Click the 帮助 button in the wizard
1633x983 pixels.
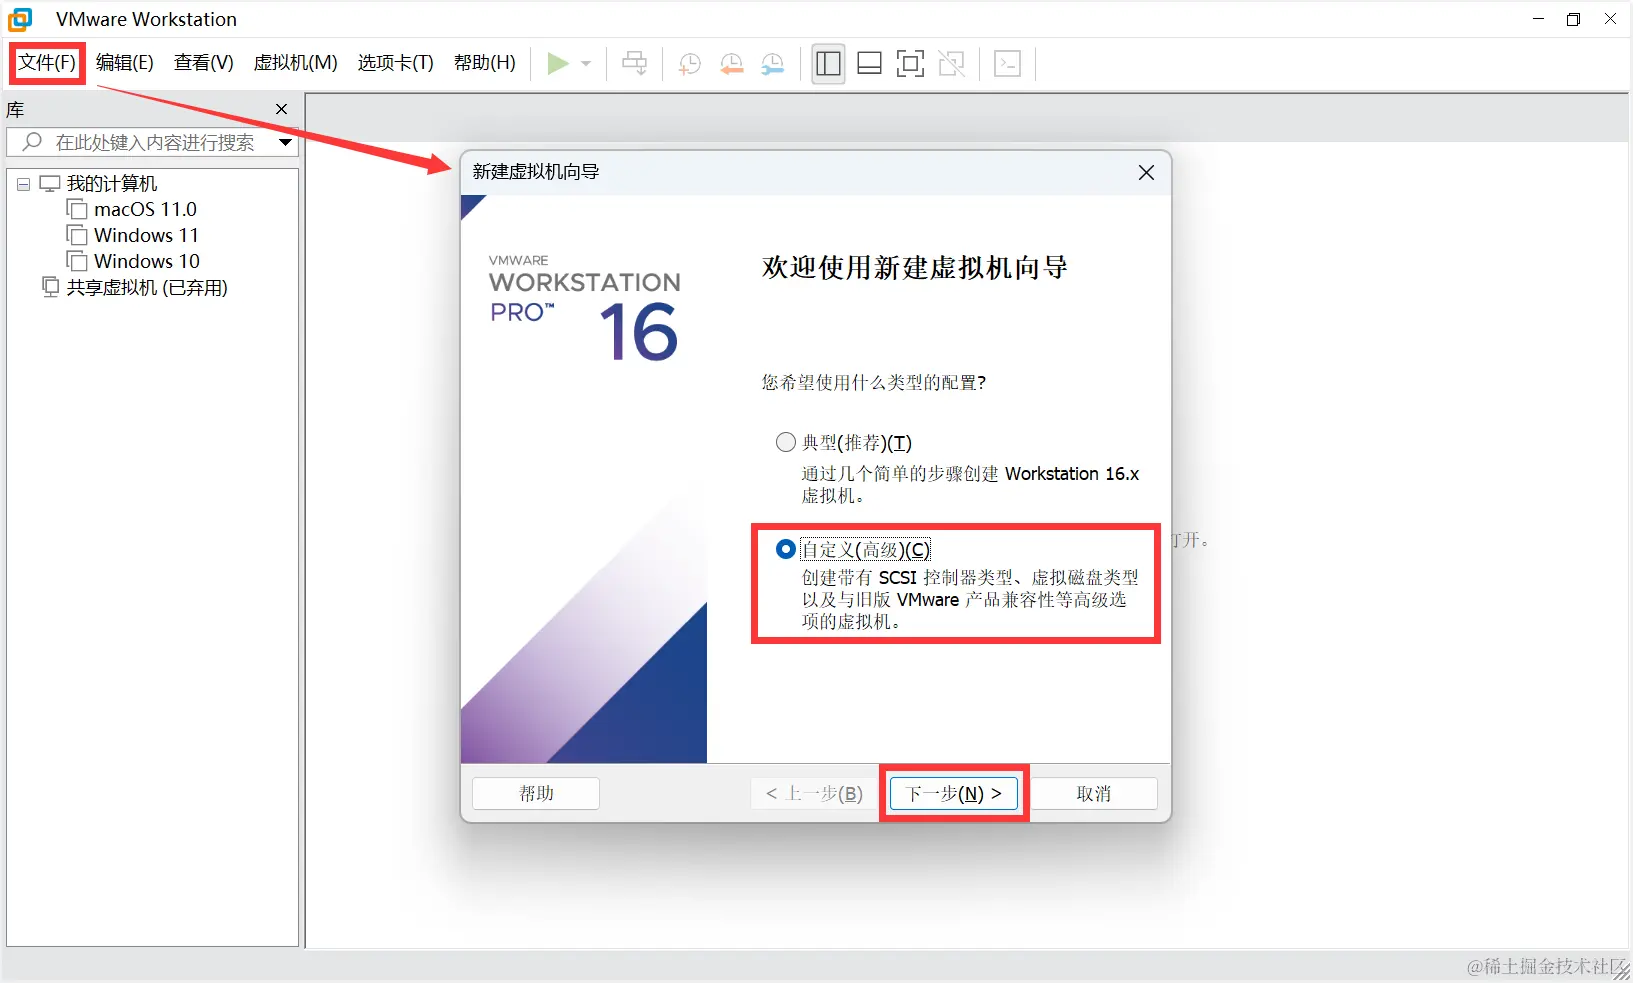[x=536, y=793]
